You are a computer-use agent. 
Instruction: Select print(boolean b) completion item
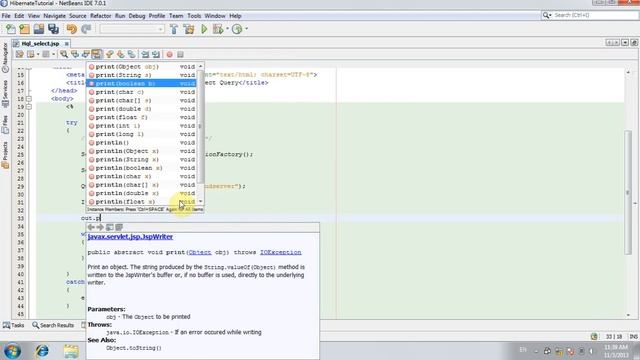(x=141, y=83)
